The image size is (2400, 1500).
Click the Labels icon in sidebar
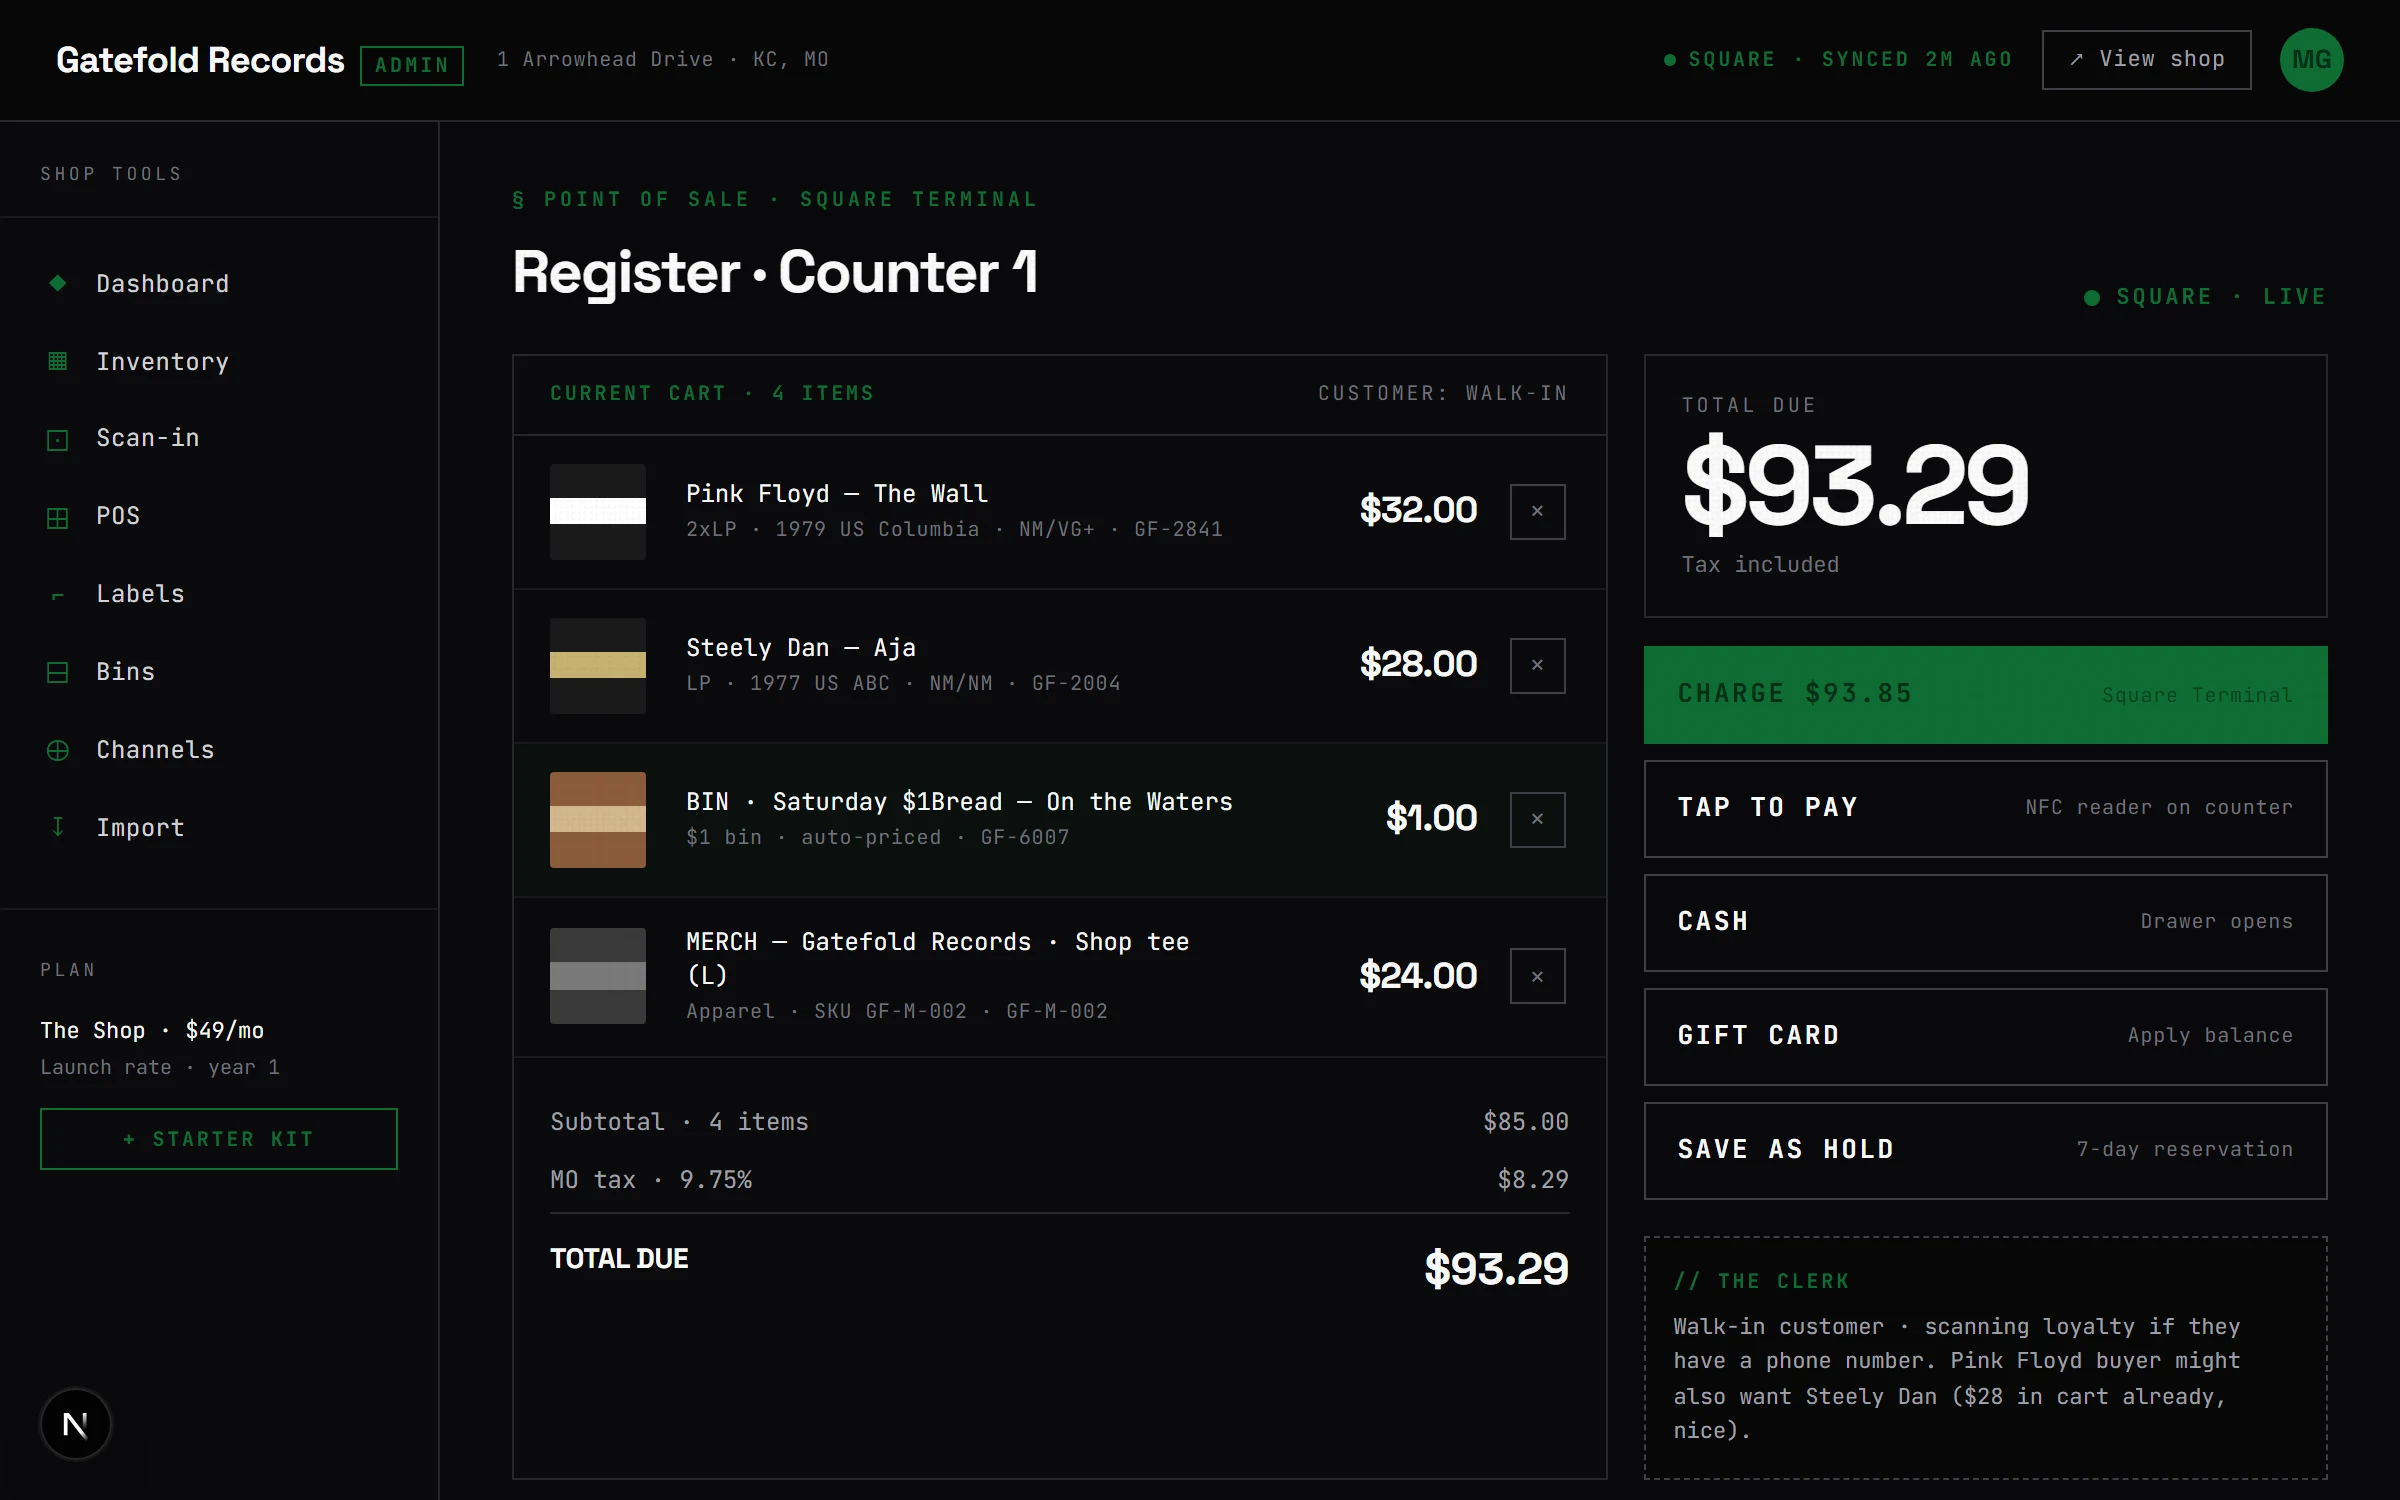58,596
